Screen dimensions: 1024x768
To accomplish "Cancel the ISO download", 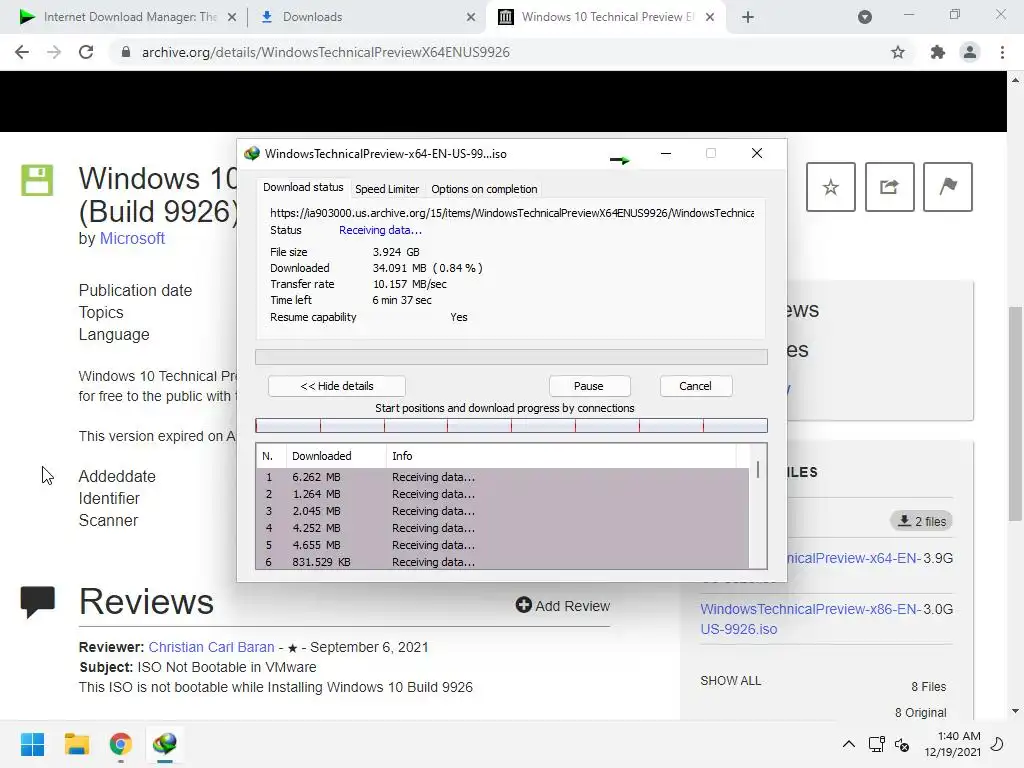I will [696, 386].
